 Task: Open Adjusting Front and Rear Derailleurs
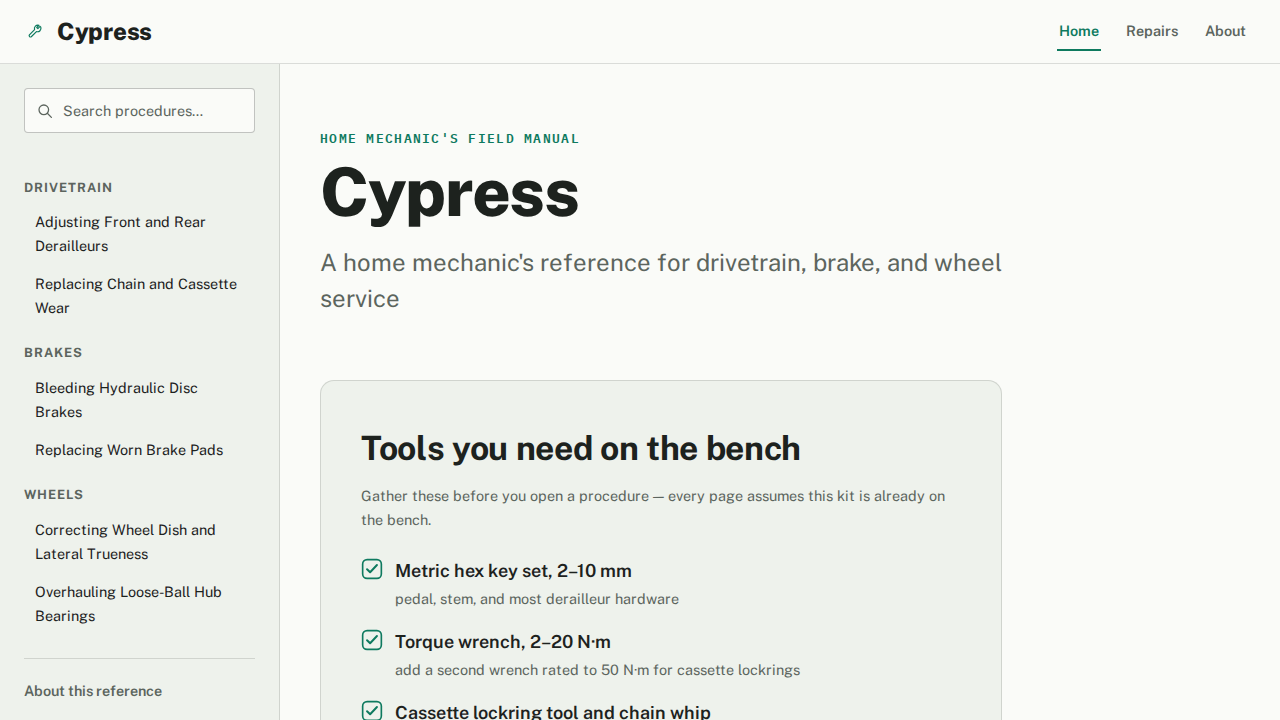(x=139, y=234)
